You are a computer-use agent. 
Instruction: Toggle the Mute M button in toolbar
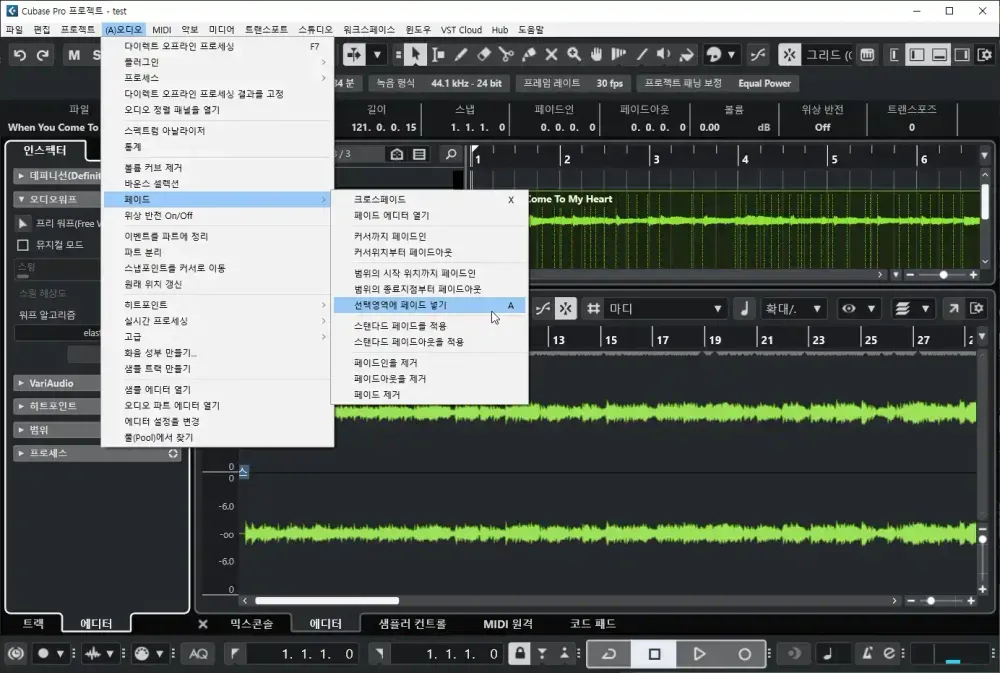point(74,55)
